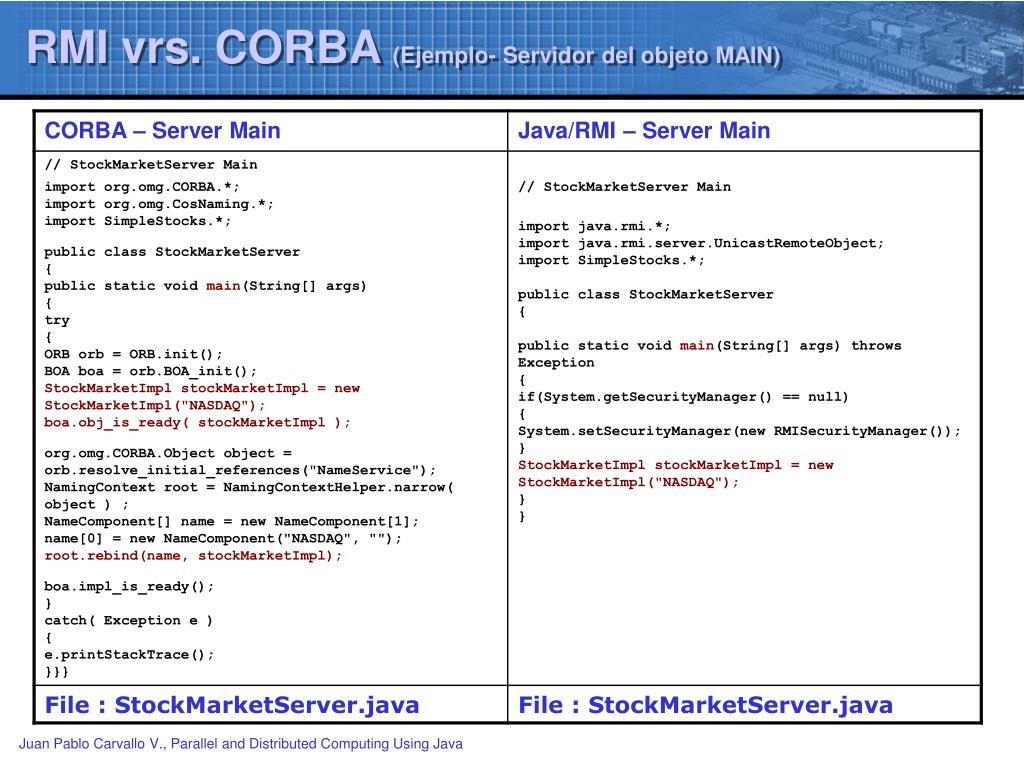Click Java/RMI column "public class StockMarketServer" line
Image resolution: width=1024 pixels, height=768 pixels.
coord(645,295)
